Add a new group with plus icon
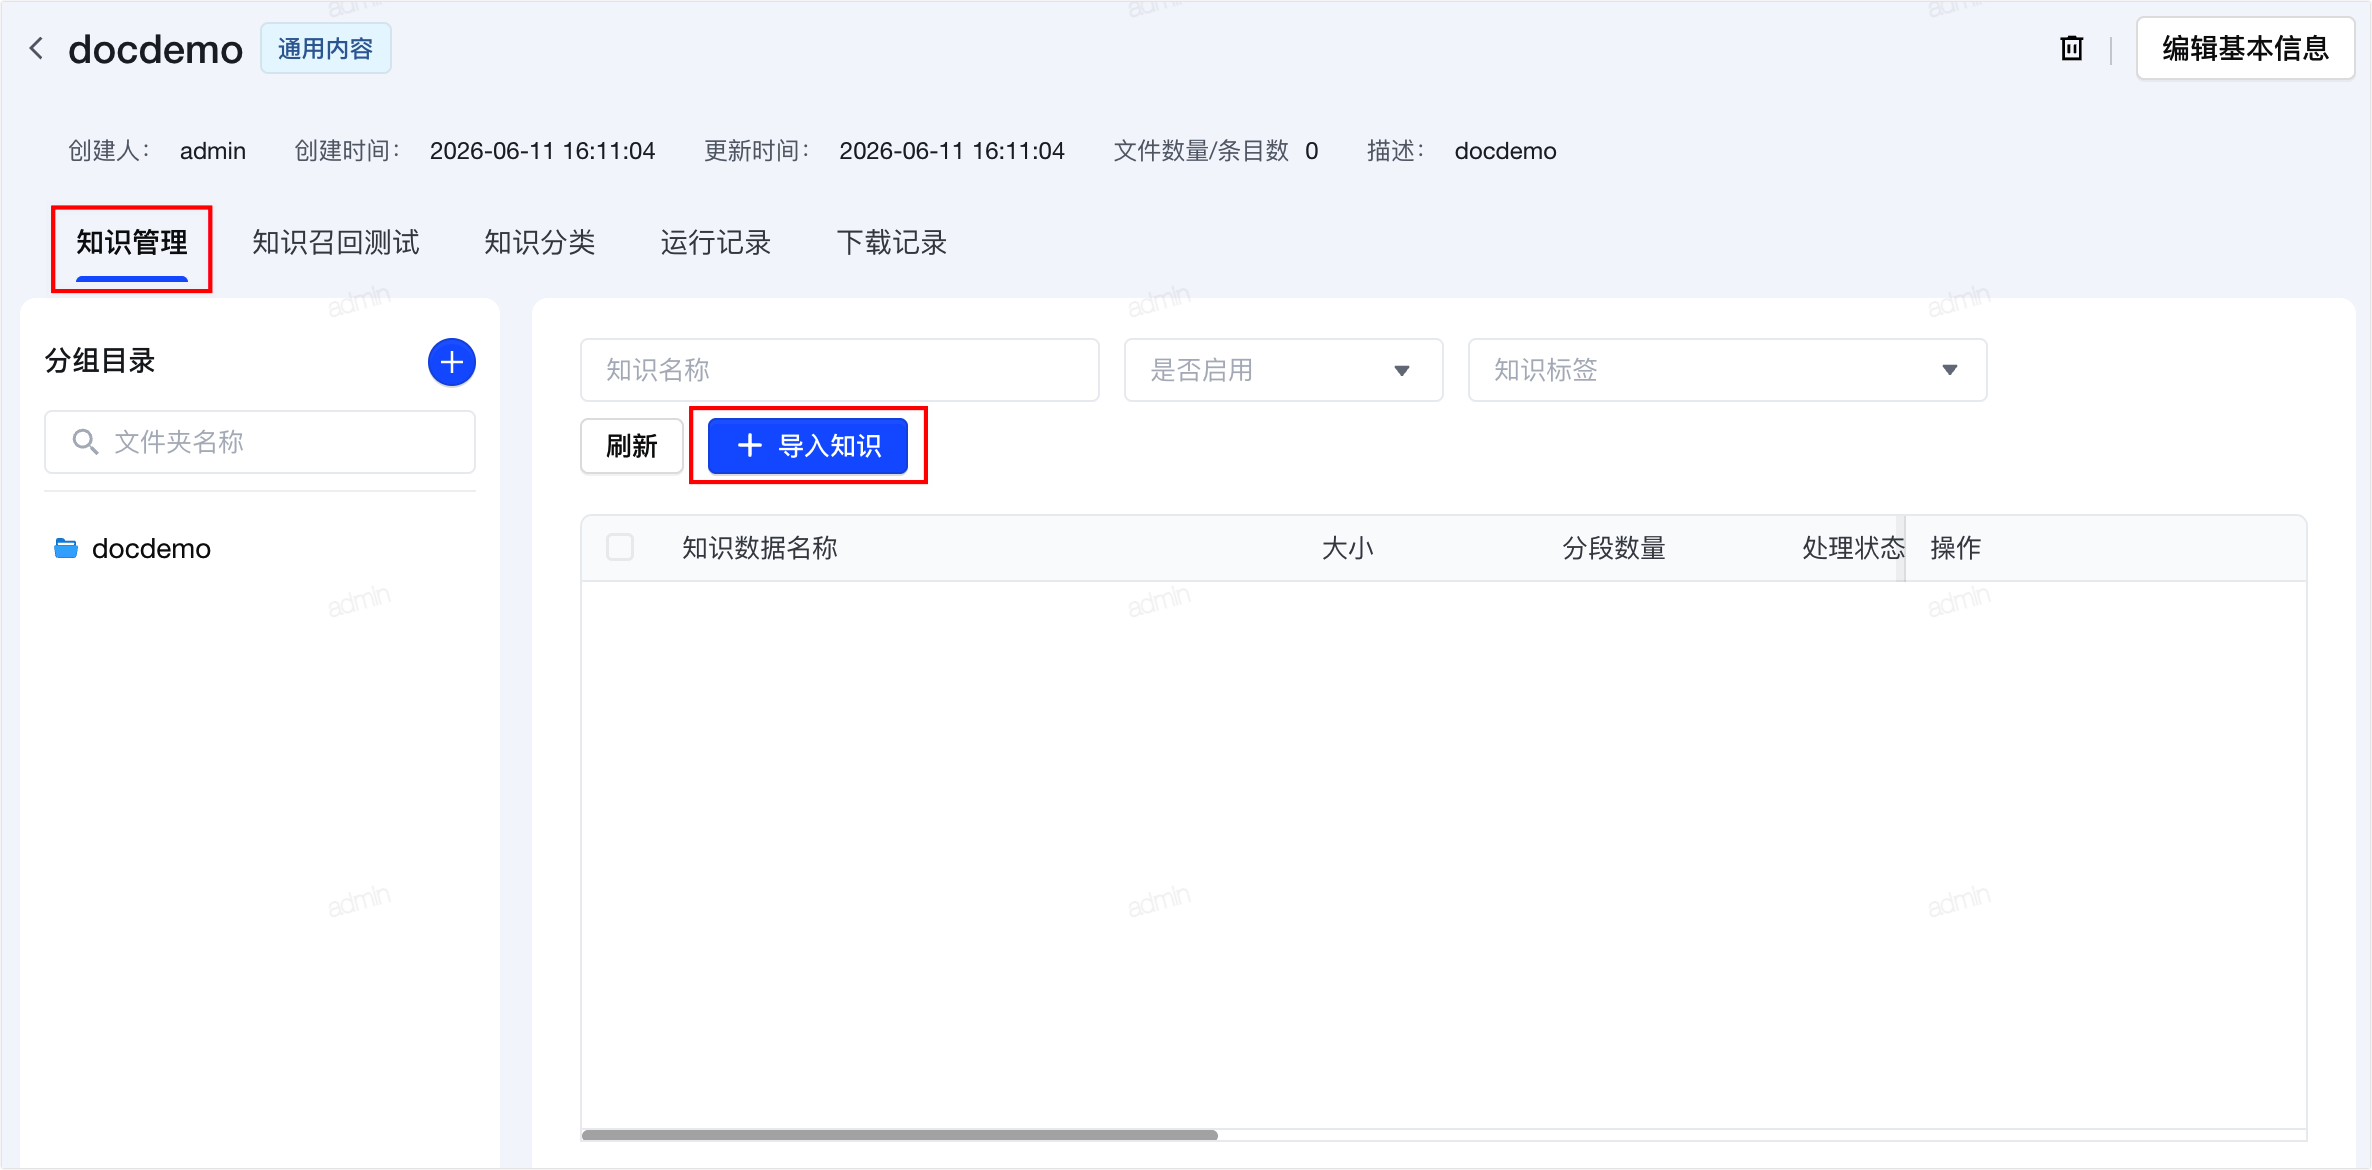Image resolution: width=2372 pixels, height=1170 pixels. 452,362
